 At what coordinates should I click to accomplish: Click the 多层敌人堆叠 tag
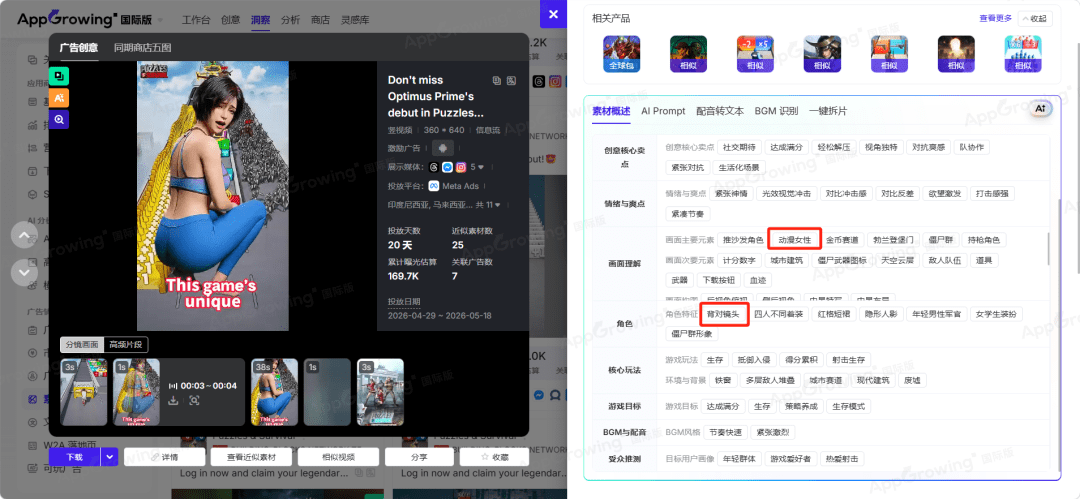[x=769, y=380]
